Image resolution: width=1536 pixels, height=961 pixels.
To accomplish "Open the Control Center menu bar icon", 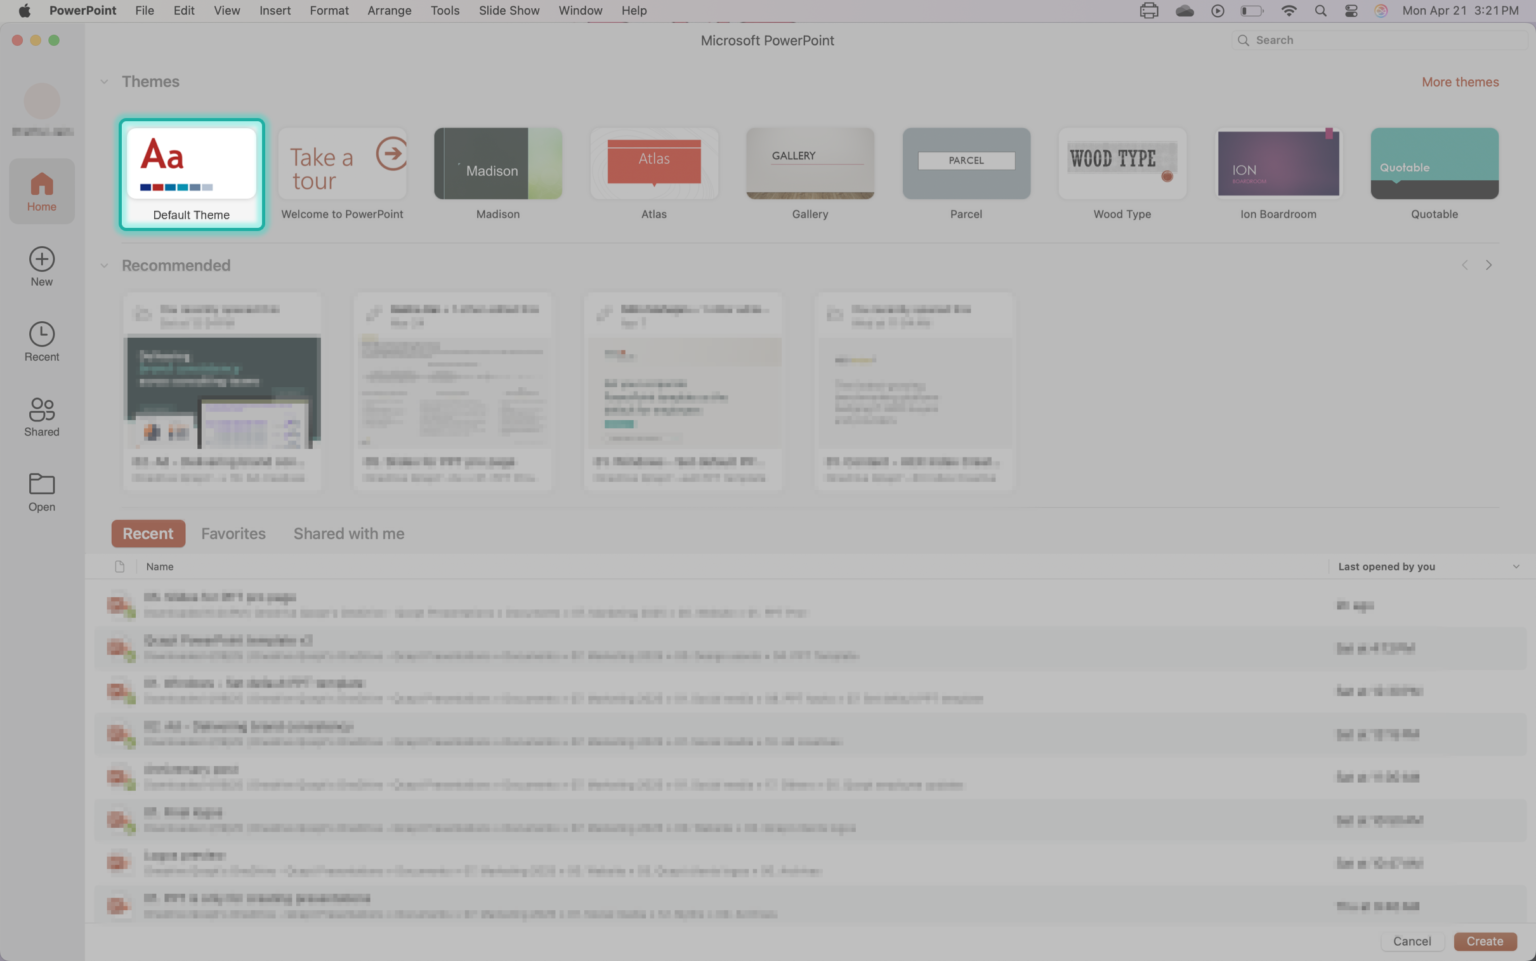I will tap(1351, 11).
